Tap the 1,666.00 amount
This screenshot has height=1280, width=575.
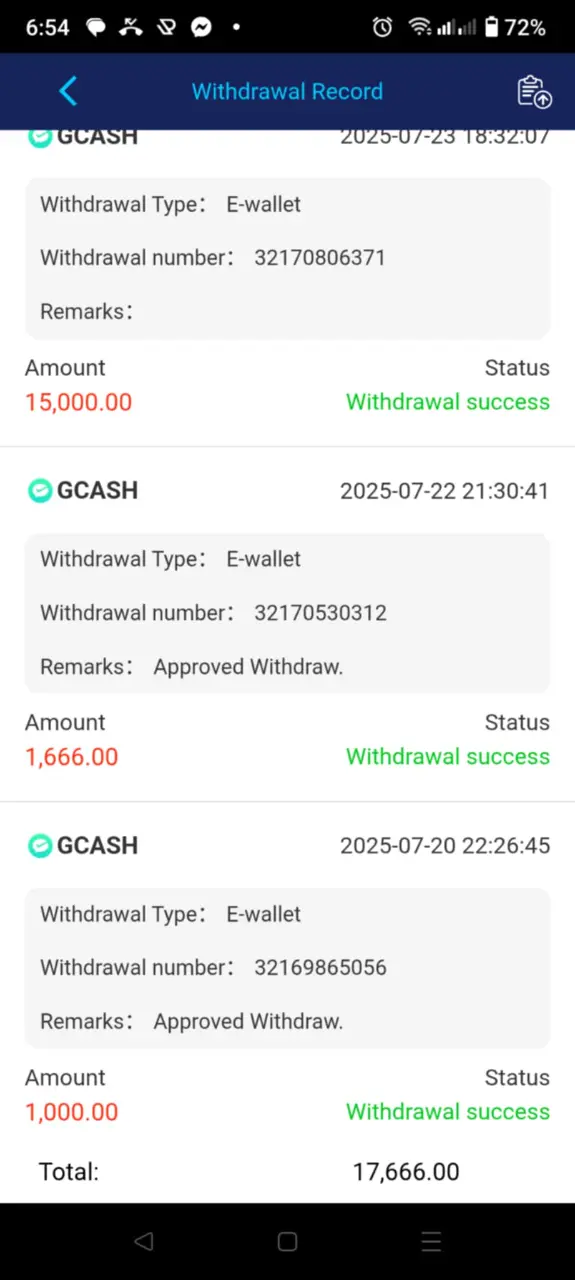click(72, 757)
